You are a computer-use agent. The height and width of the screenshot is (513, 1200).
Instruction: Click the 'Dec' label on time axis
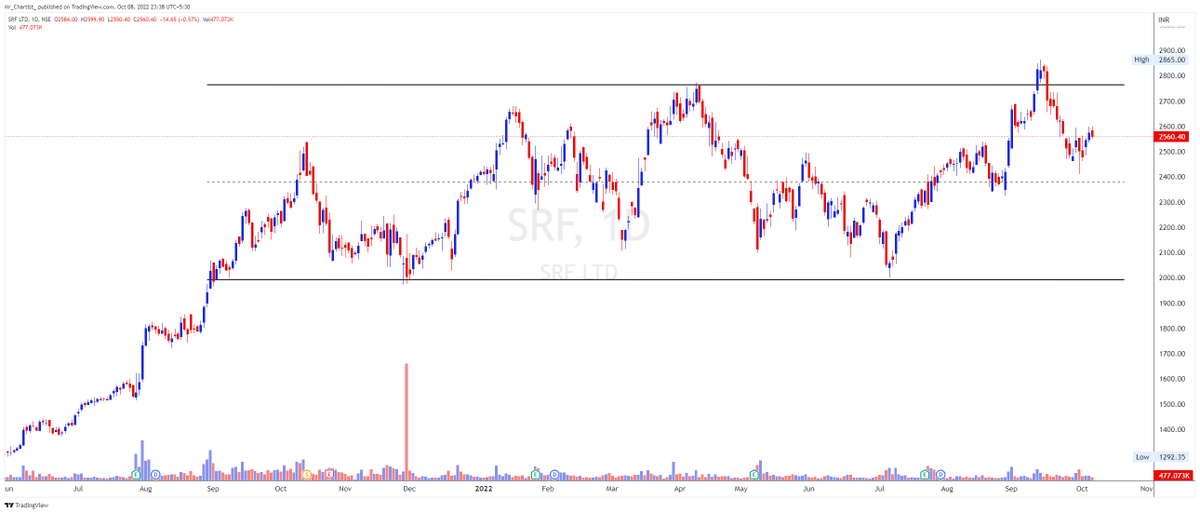(407, 491)
